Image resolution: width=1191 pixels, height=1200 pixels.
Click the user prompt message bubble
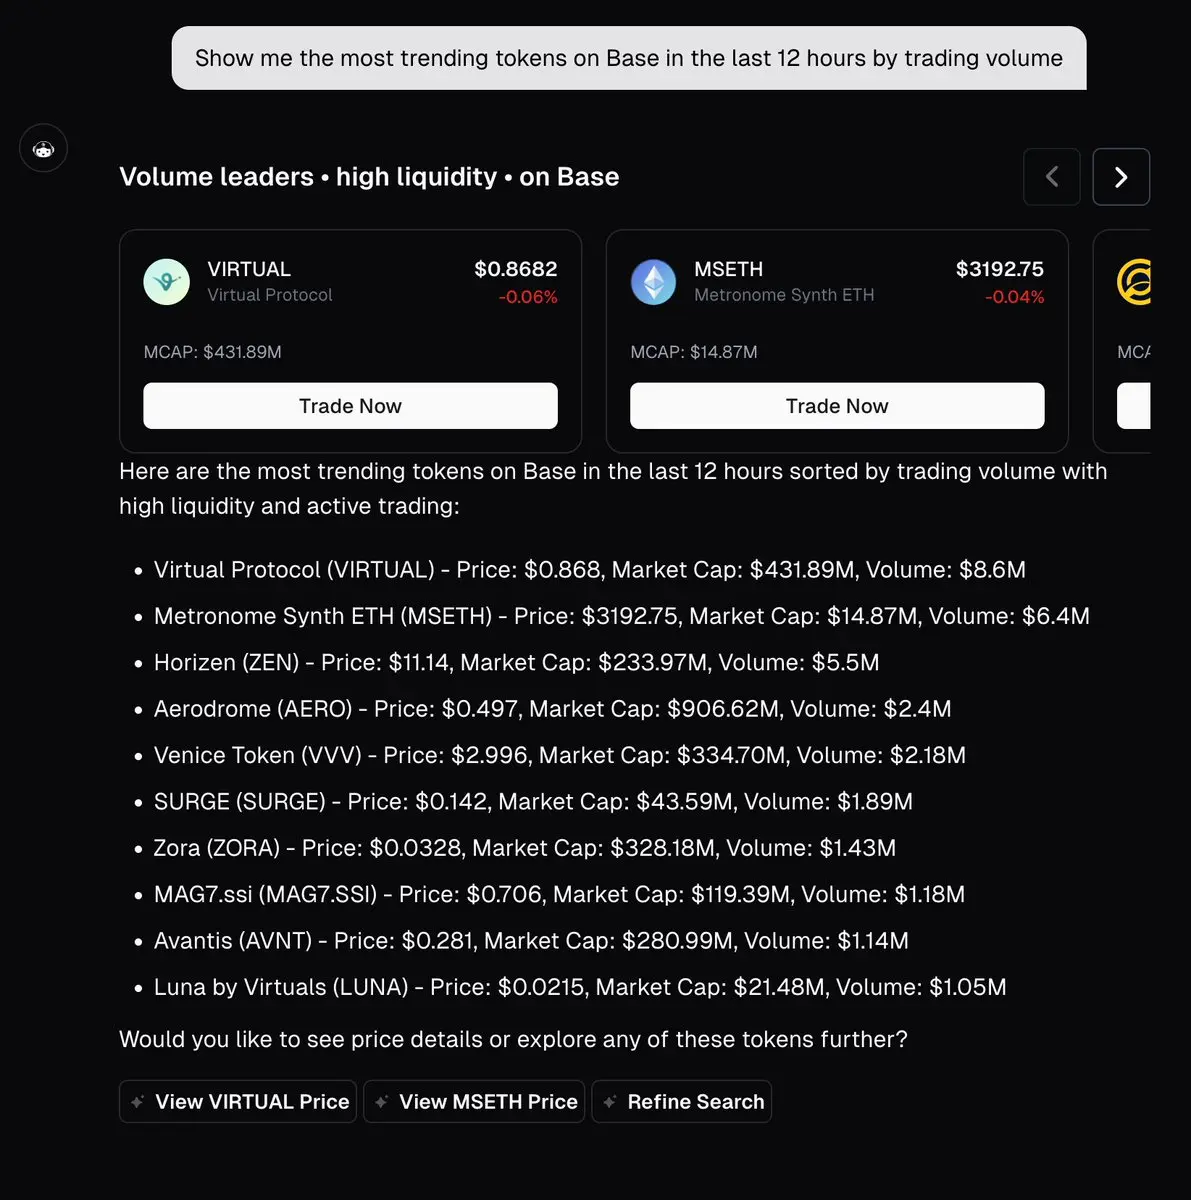[628, 58]
